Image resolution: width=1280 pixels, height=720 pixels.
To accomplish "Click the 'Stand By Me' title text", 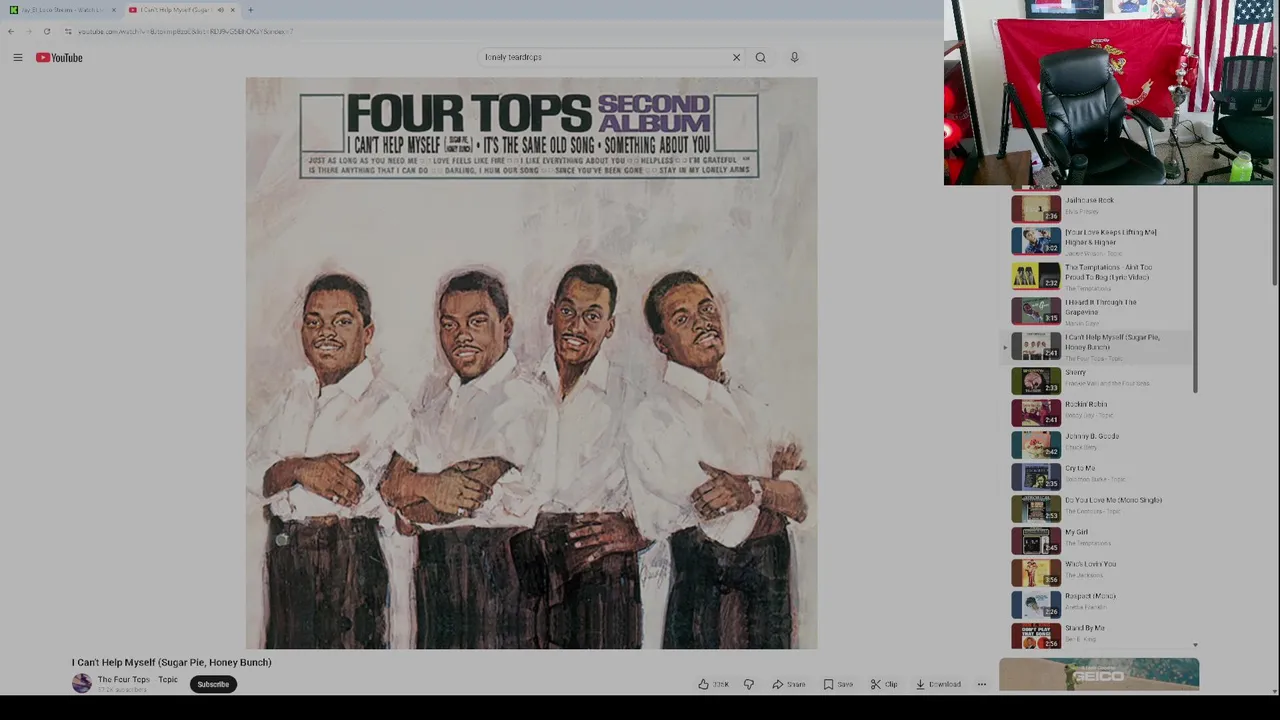I will coord(1085,628).
